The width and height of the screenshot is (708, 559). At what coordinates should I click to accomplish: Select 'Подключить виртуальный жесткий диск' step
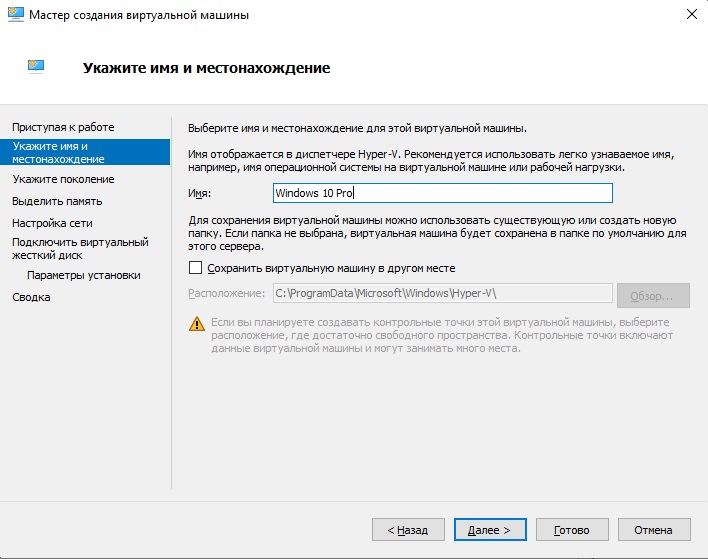(x=79, y=248)
